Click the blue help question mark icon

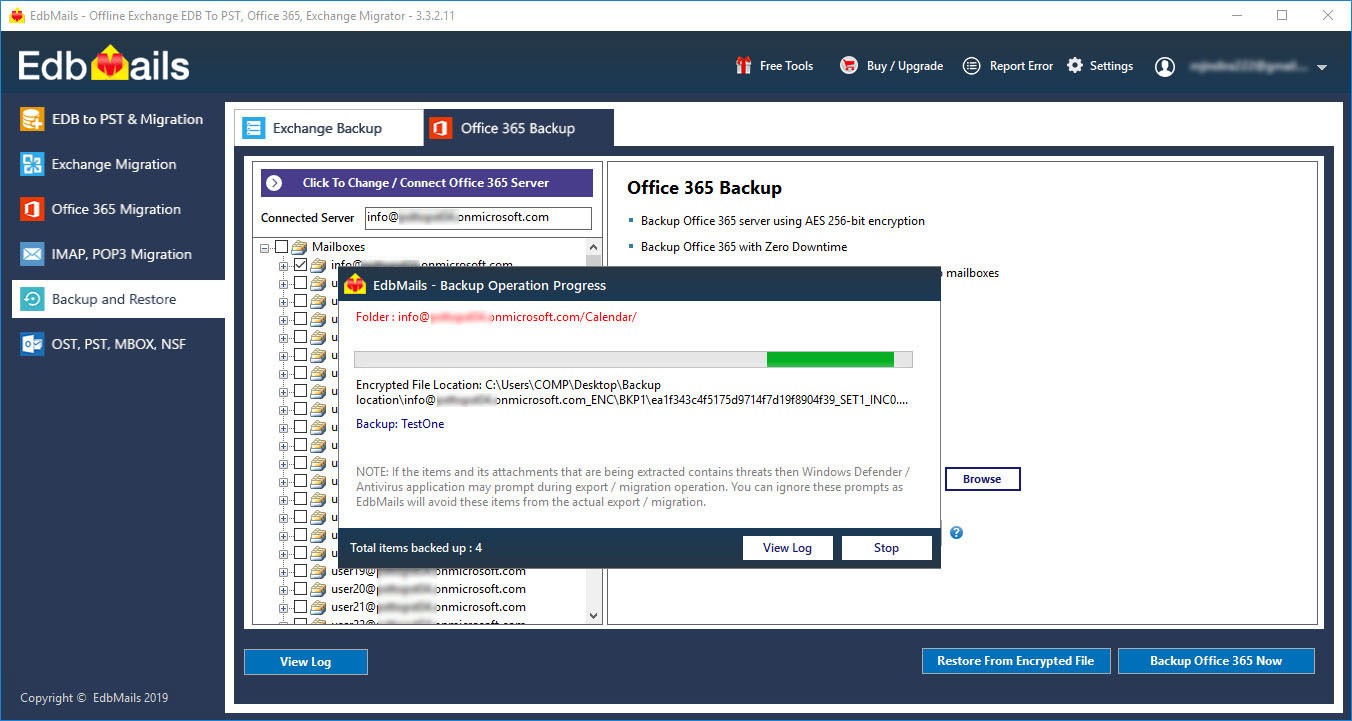click(x=956, y=533)
